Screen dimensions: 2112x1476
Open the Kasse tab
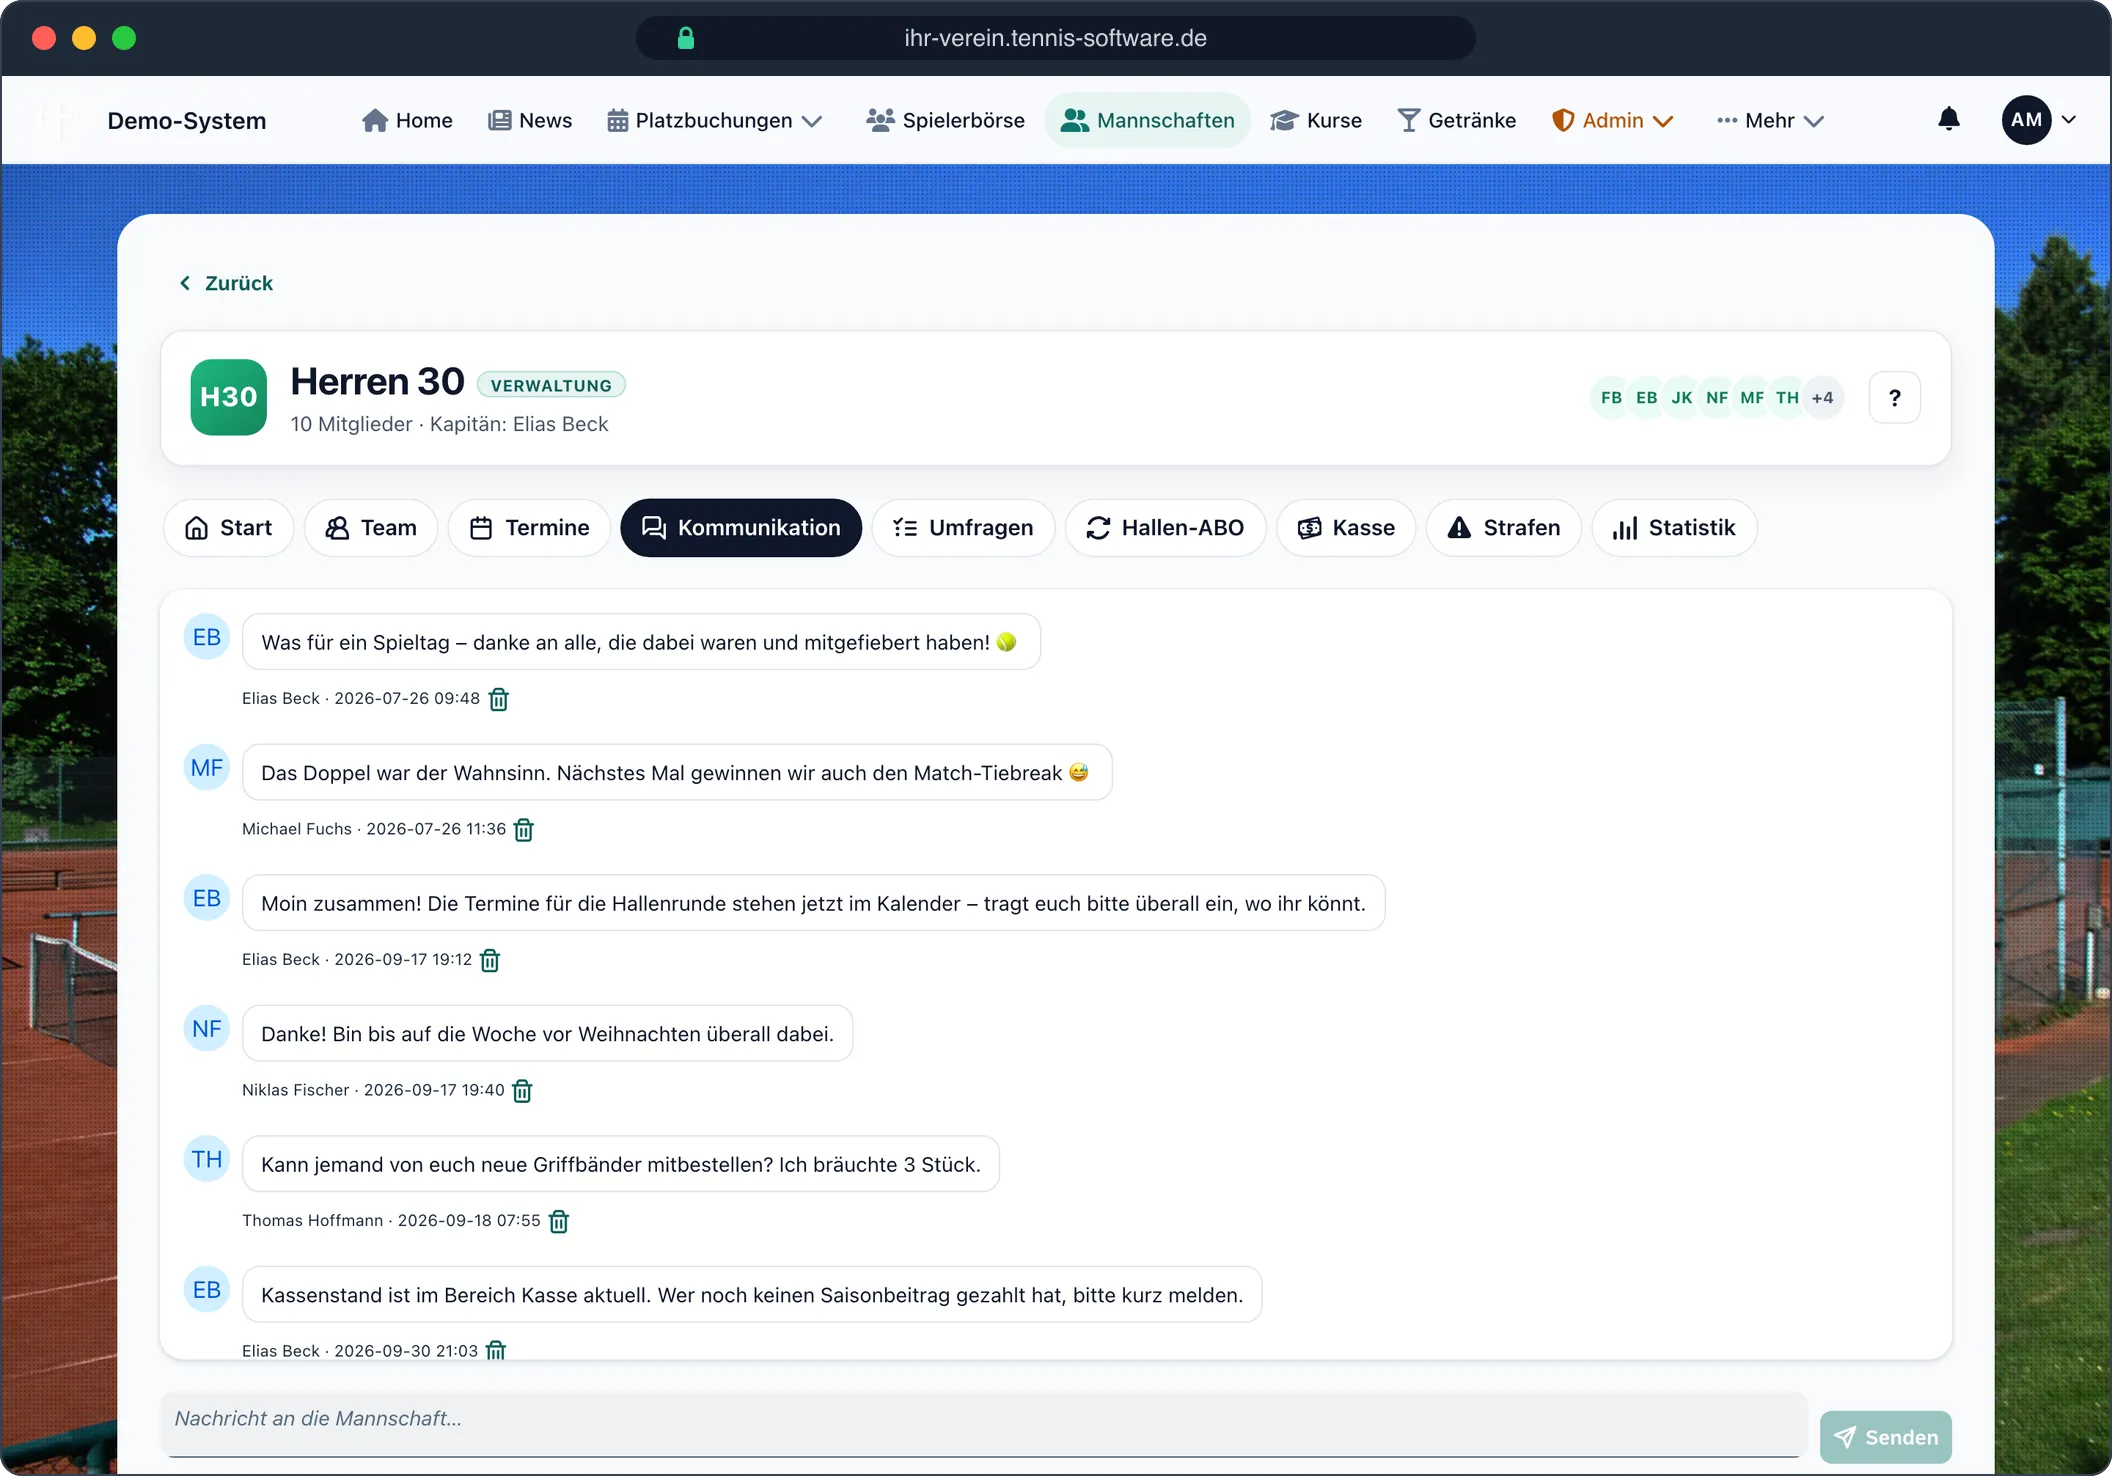coord(1346,528)
